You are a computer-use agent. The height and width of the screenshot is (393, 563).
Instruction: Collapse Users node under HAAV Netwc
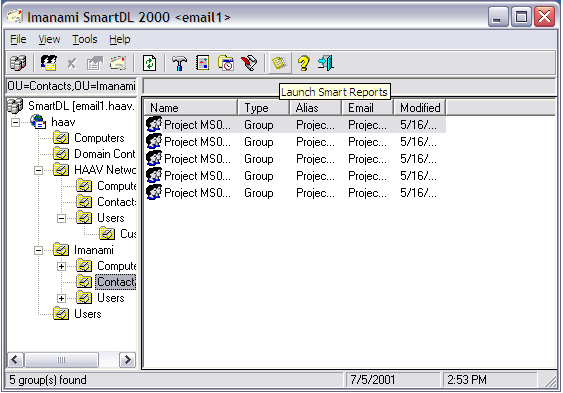click(61, 218)
